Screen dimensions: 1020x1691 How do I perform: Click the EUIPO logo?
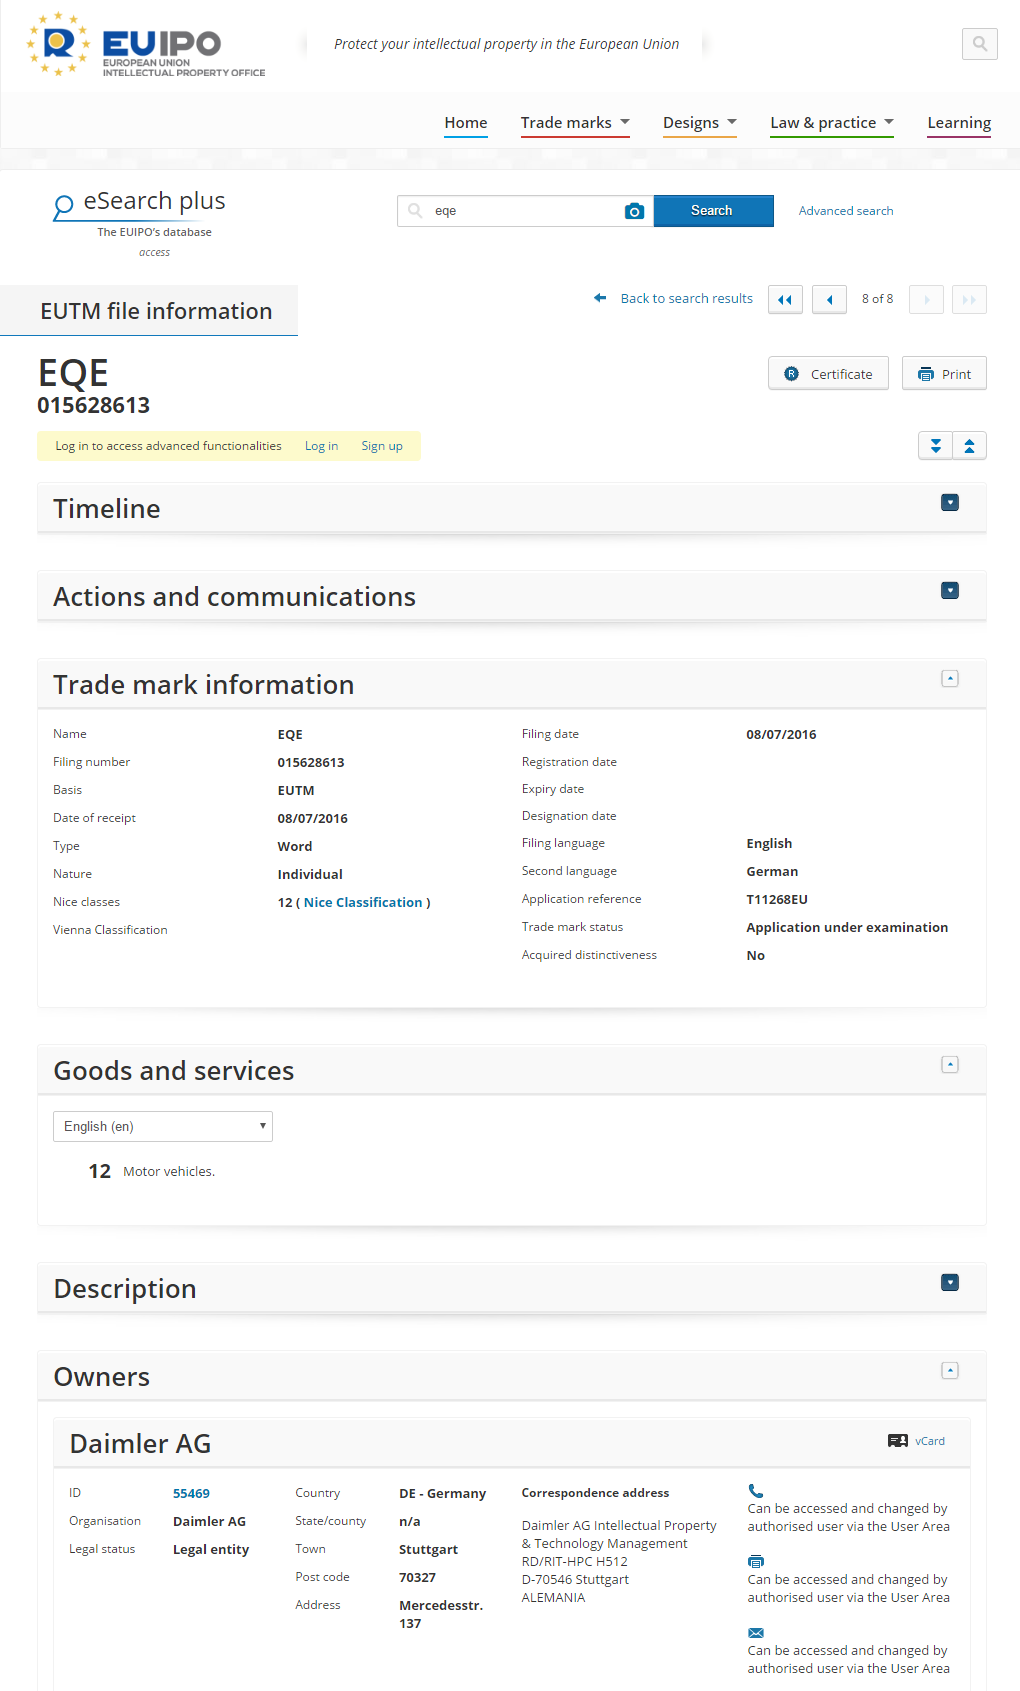(146, 45)
